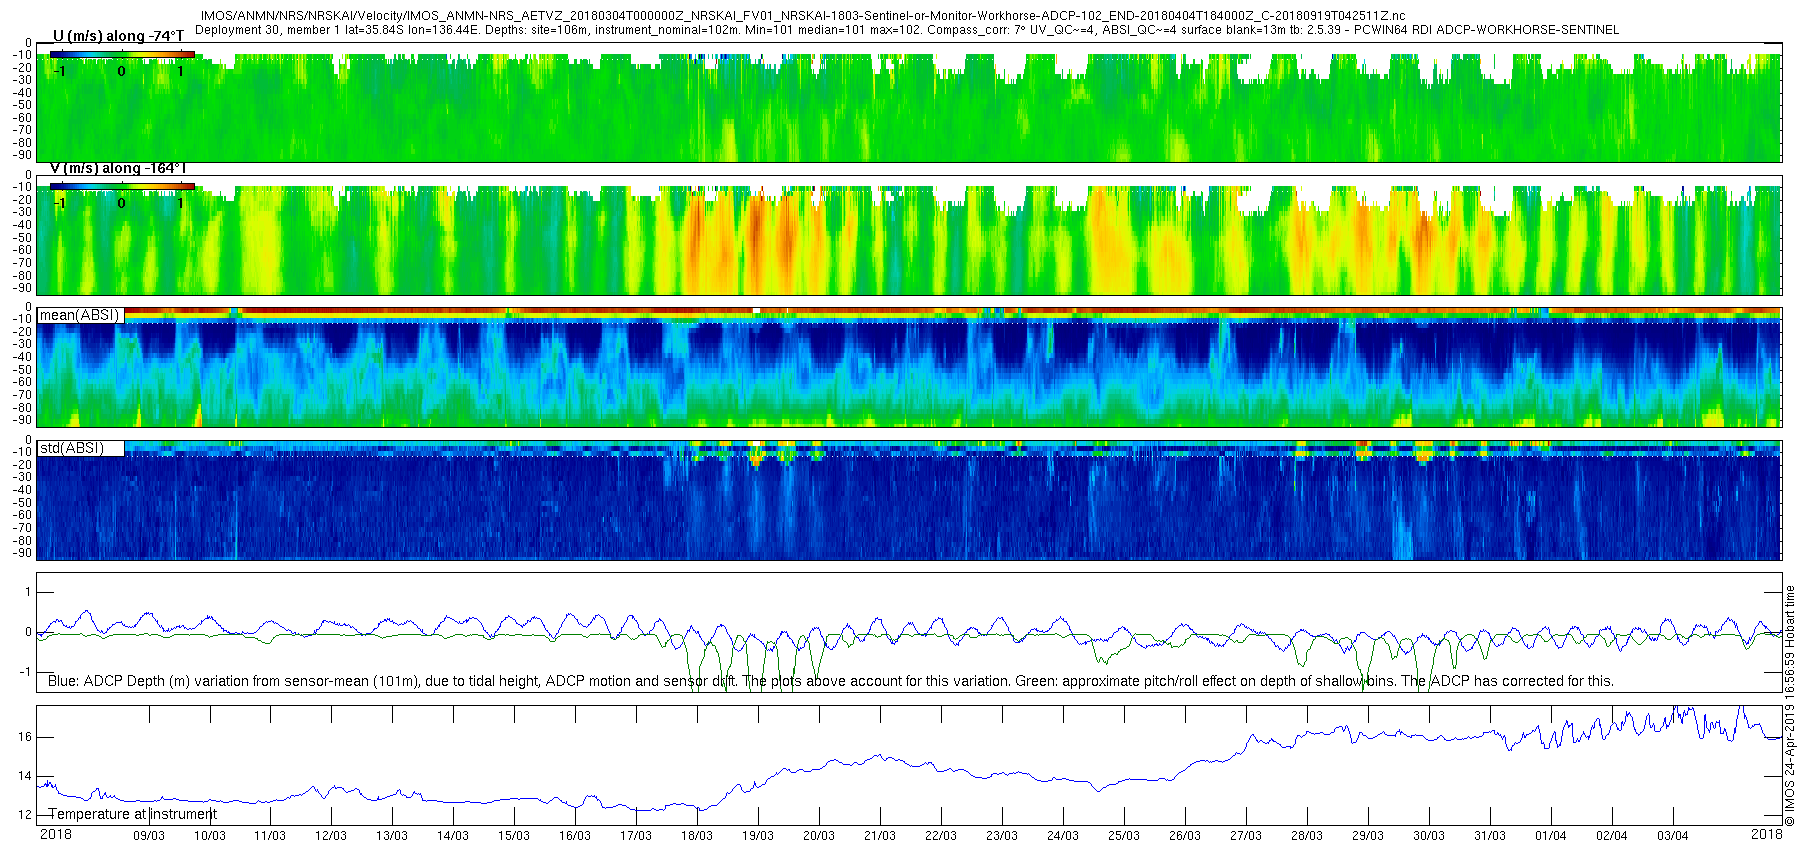The height and width of the screenshot is (850, 1800).
Task: Click the NetCDF file path title at top
Action: (x=802, y=16)
